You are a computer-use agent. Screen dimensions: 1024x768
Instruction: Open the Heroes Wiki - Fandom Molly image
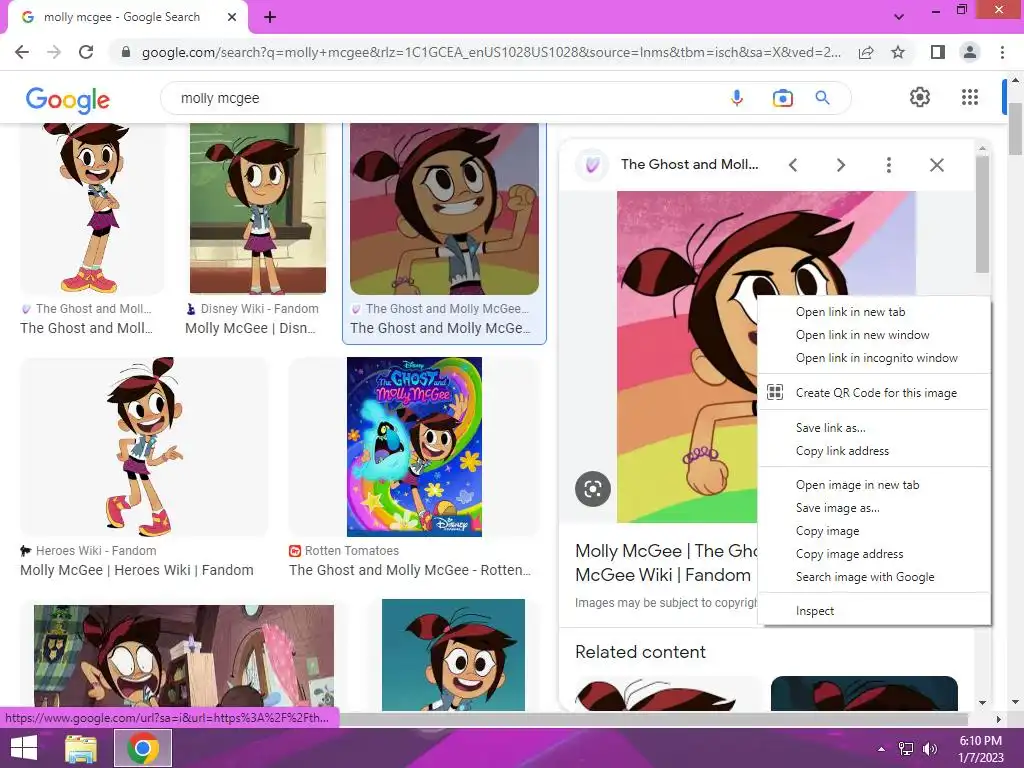[144, 447]
